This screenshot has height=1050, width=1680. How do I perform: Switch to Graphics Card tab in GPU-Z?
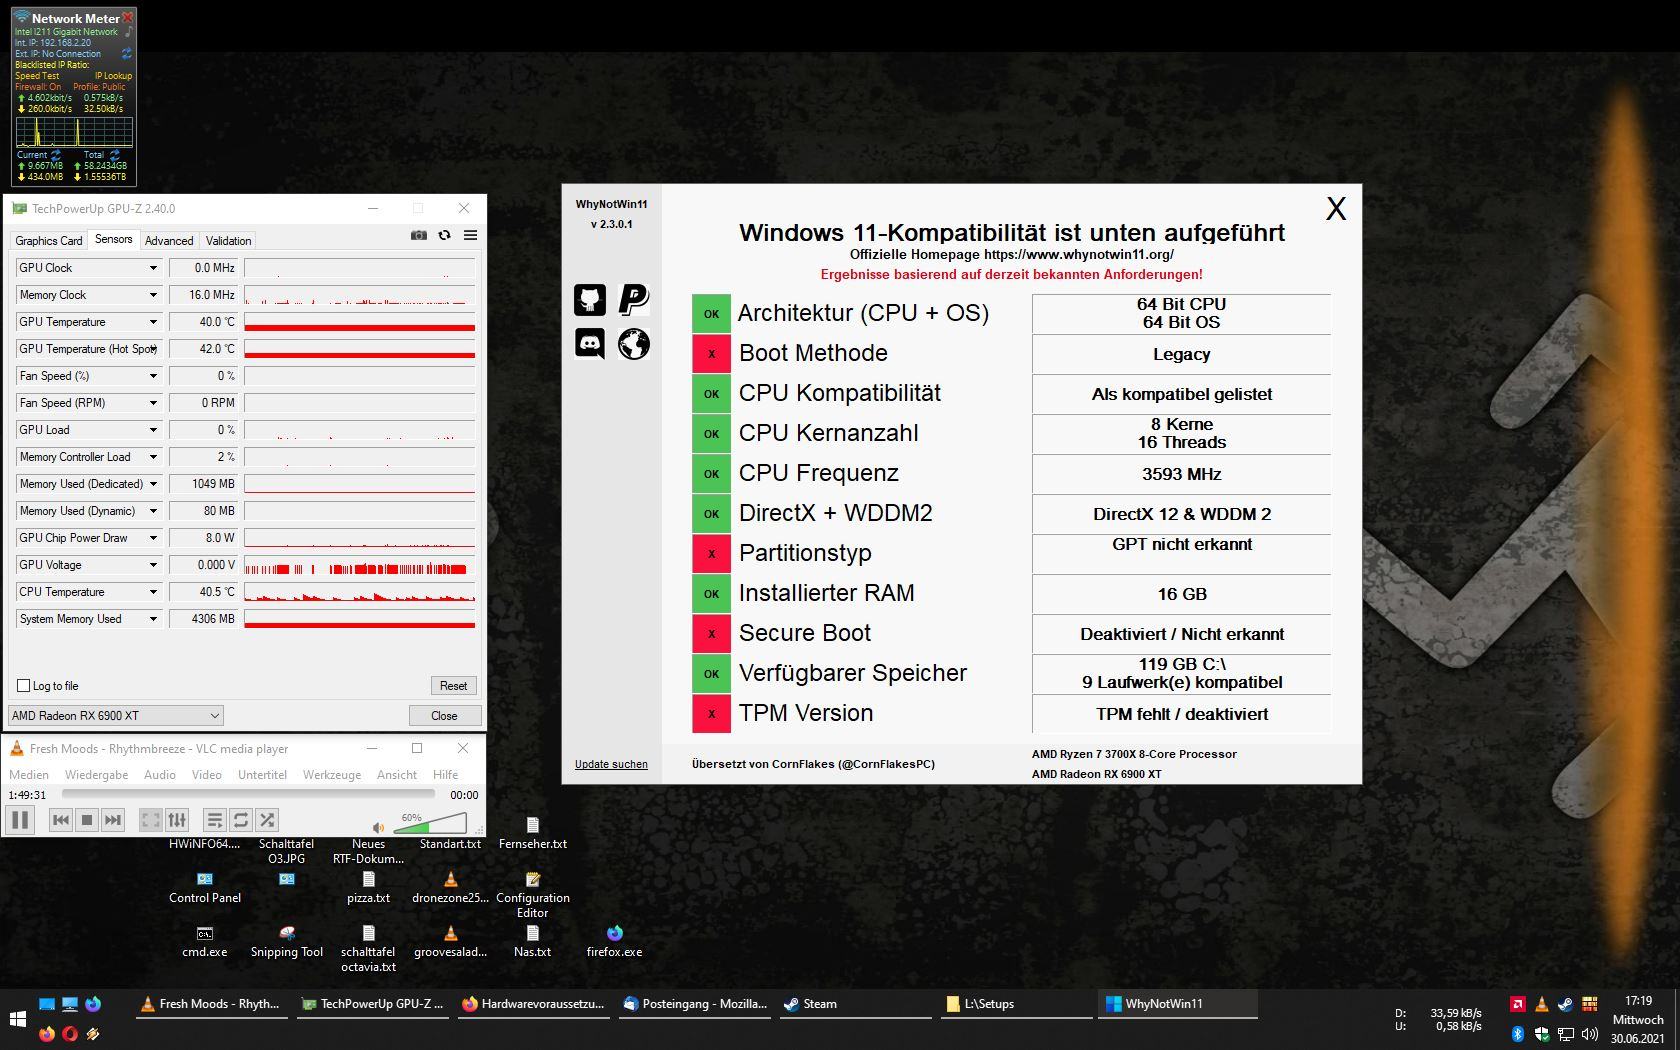[49, 241]
